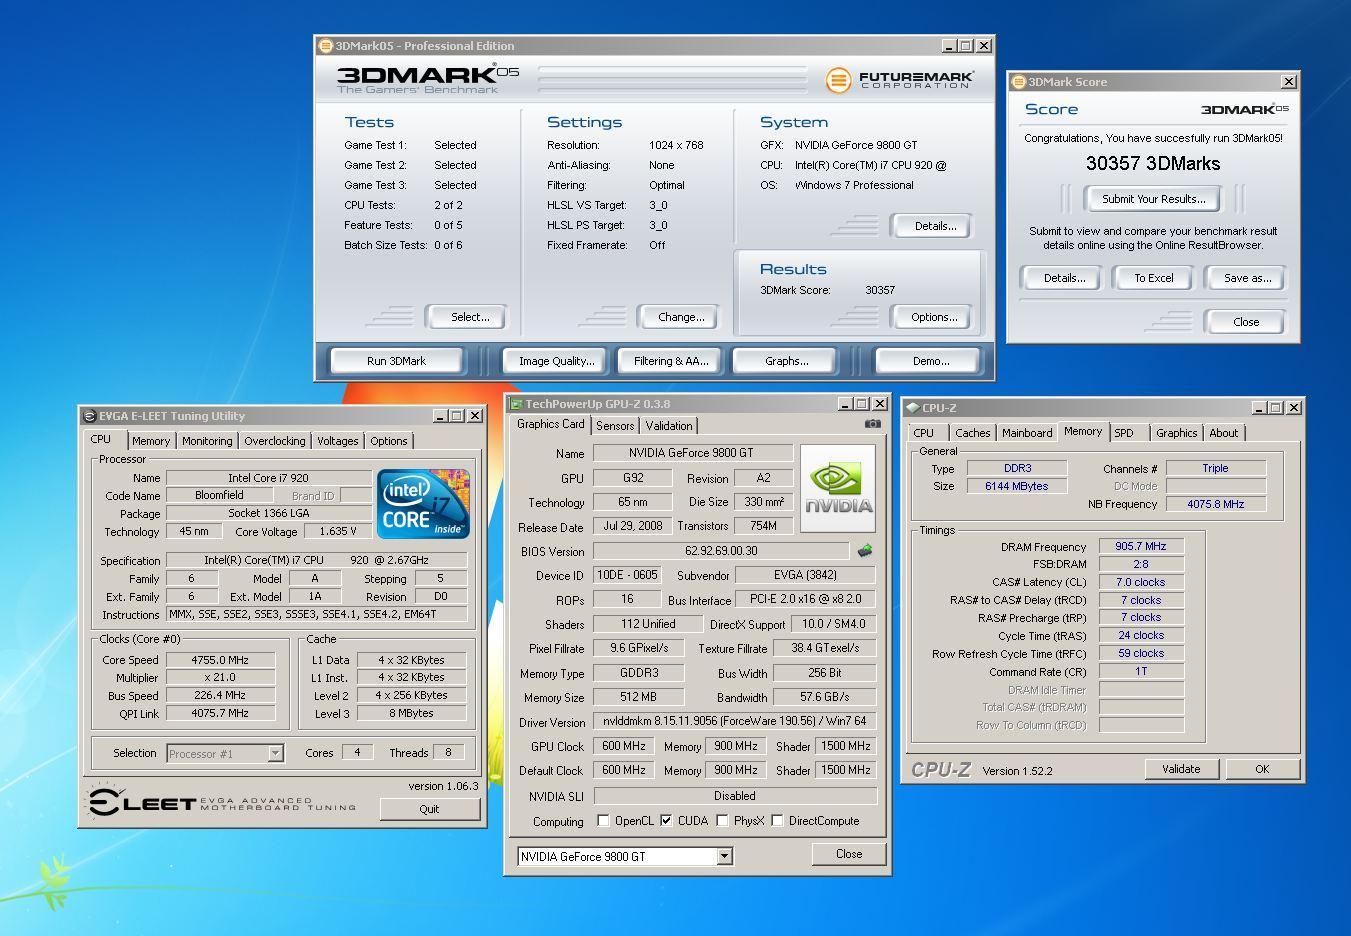Image resolution: width=1351 pixels, height=936 pixels.
Task: Click the Quit button in E-LEET
Action: [x=429, y=809]
